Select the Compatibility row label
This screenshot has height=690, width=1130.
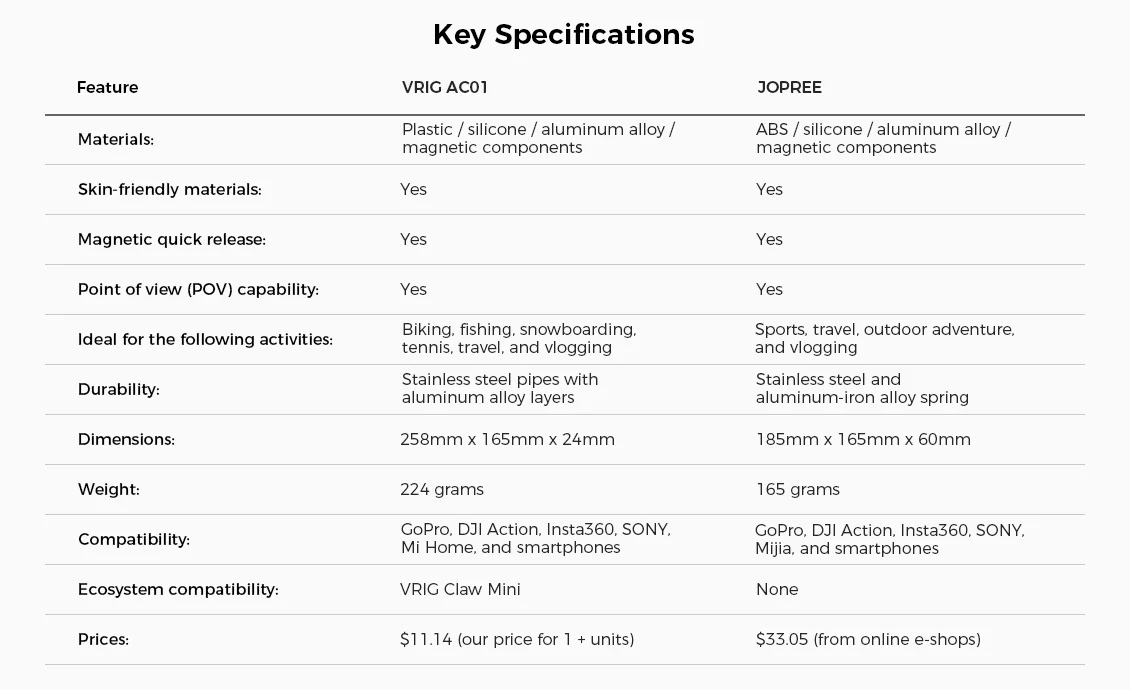pyautogui.click(x=133, y=539)
